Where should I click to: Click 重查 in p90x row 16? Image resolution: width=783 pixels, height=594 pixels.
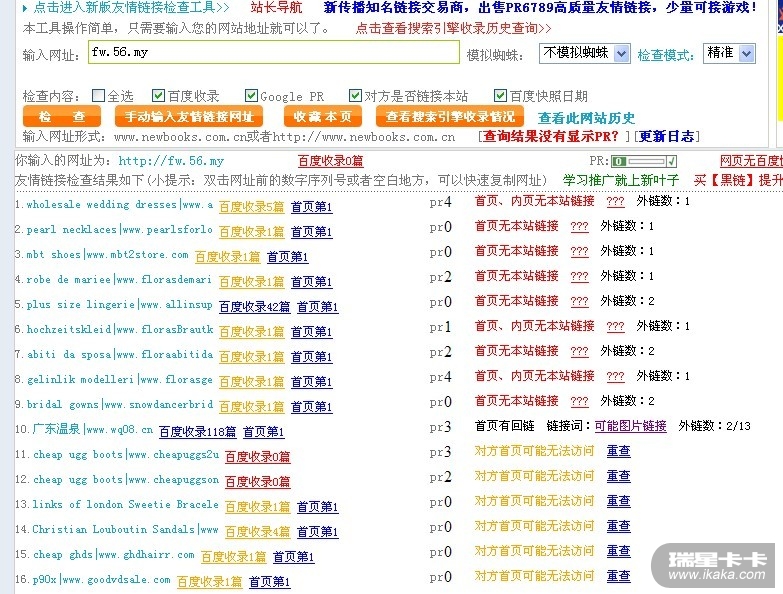[618, 576]
